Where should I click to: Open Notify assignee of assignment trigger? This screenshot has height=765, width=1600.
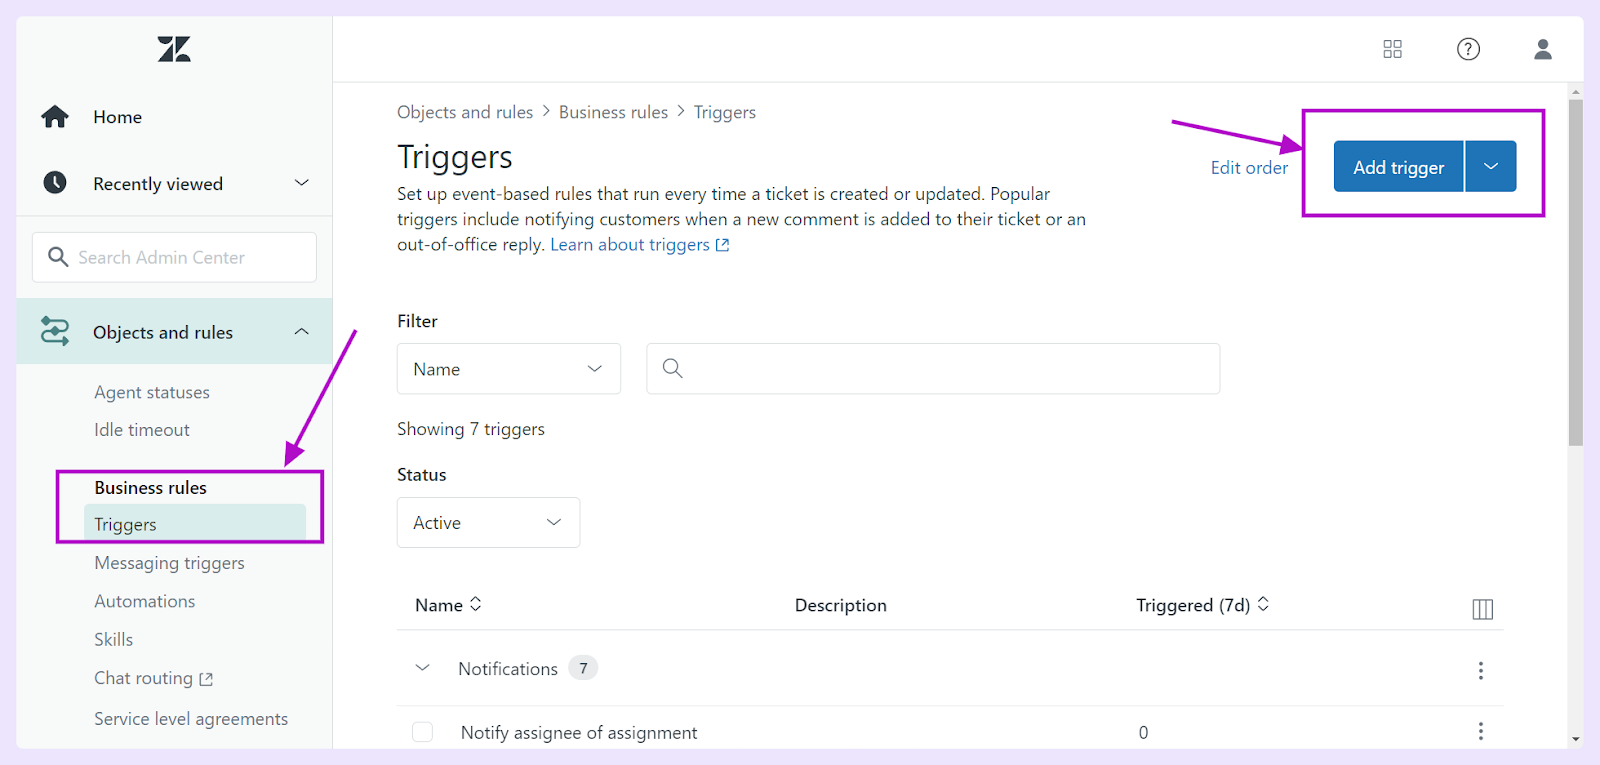point(579,732)
